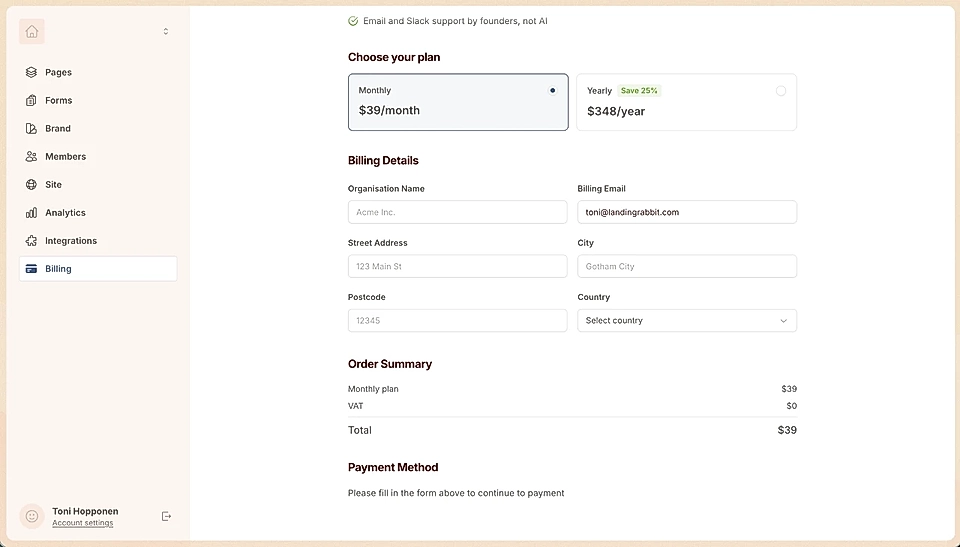Screen dimensions: 960x547
Task: Click the Brand swatch icon
Action: tap(31, 129)
